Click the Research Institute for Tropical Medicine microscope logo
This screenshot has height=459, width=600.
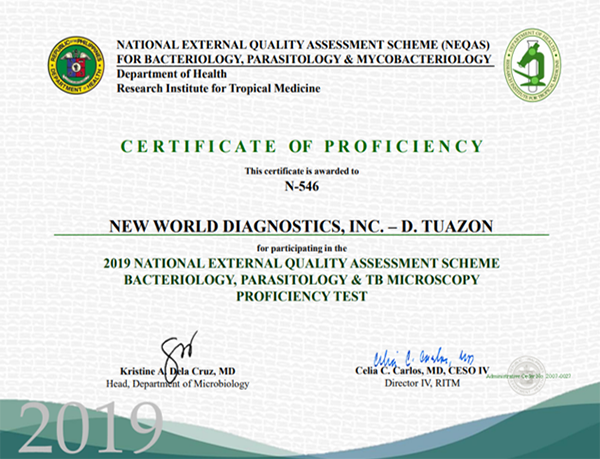[532, 65]
